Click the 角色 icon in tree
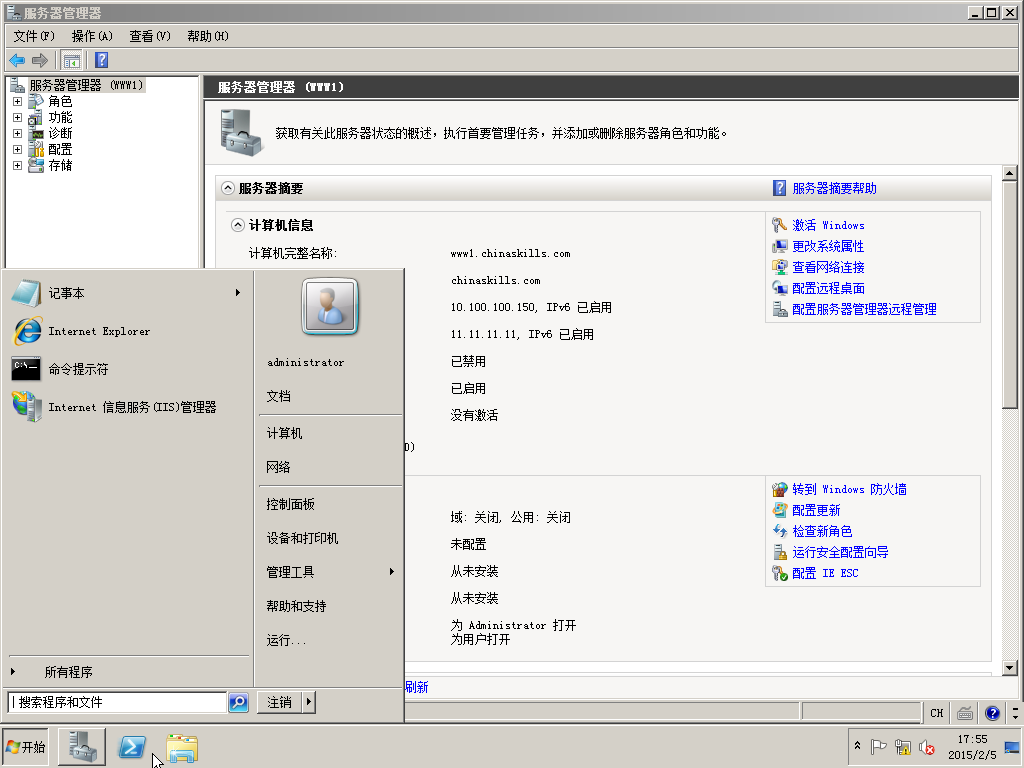 coord(36,101)
